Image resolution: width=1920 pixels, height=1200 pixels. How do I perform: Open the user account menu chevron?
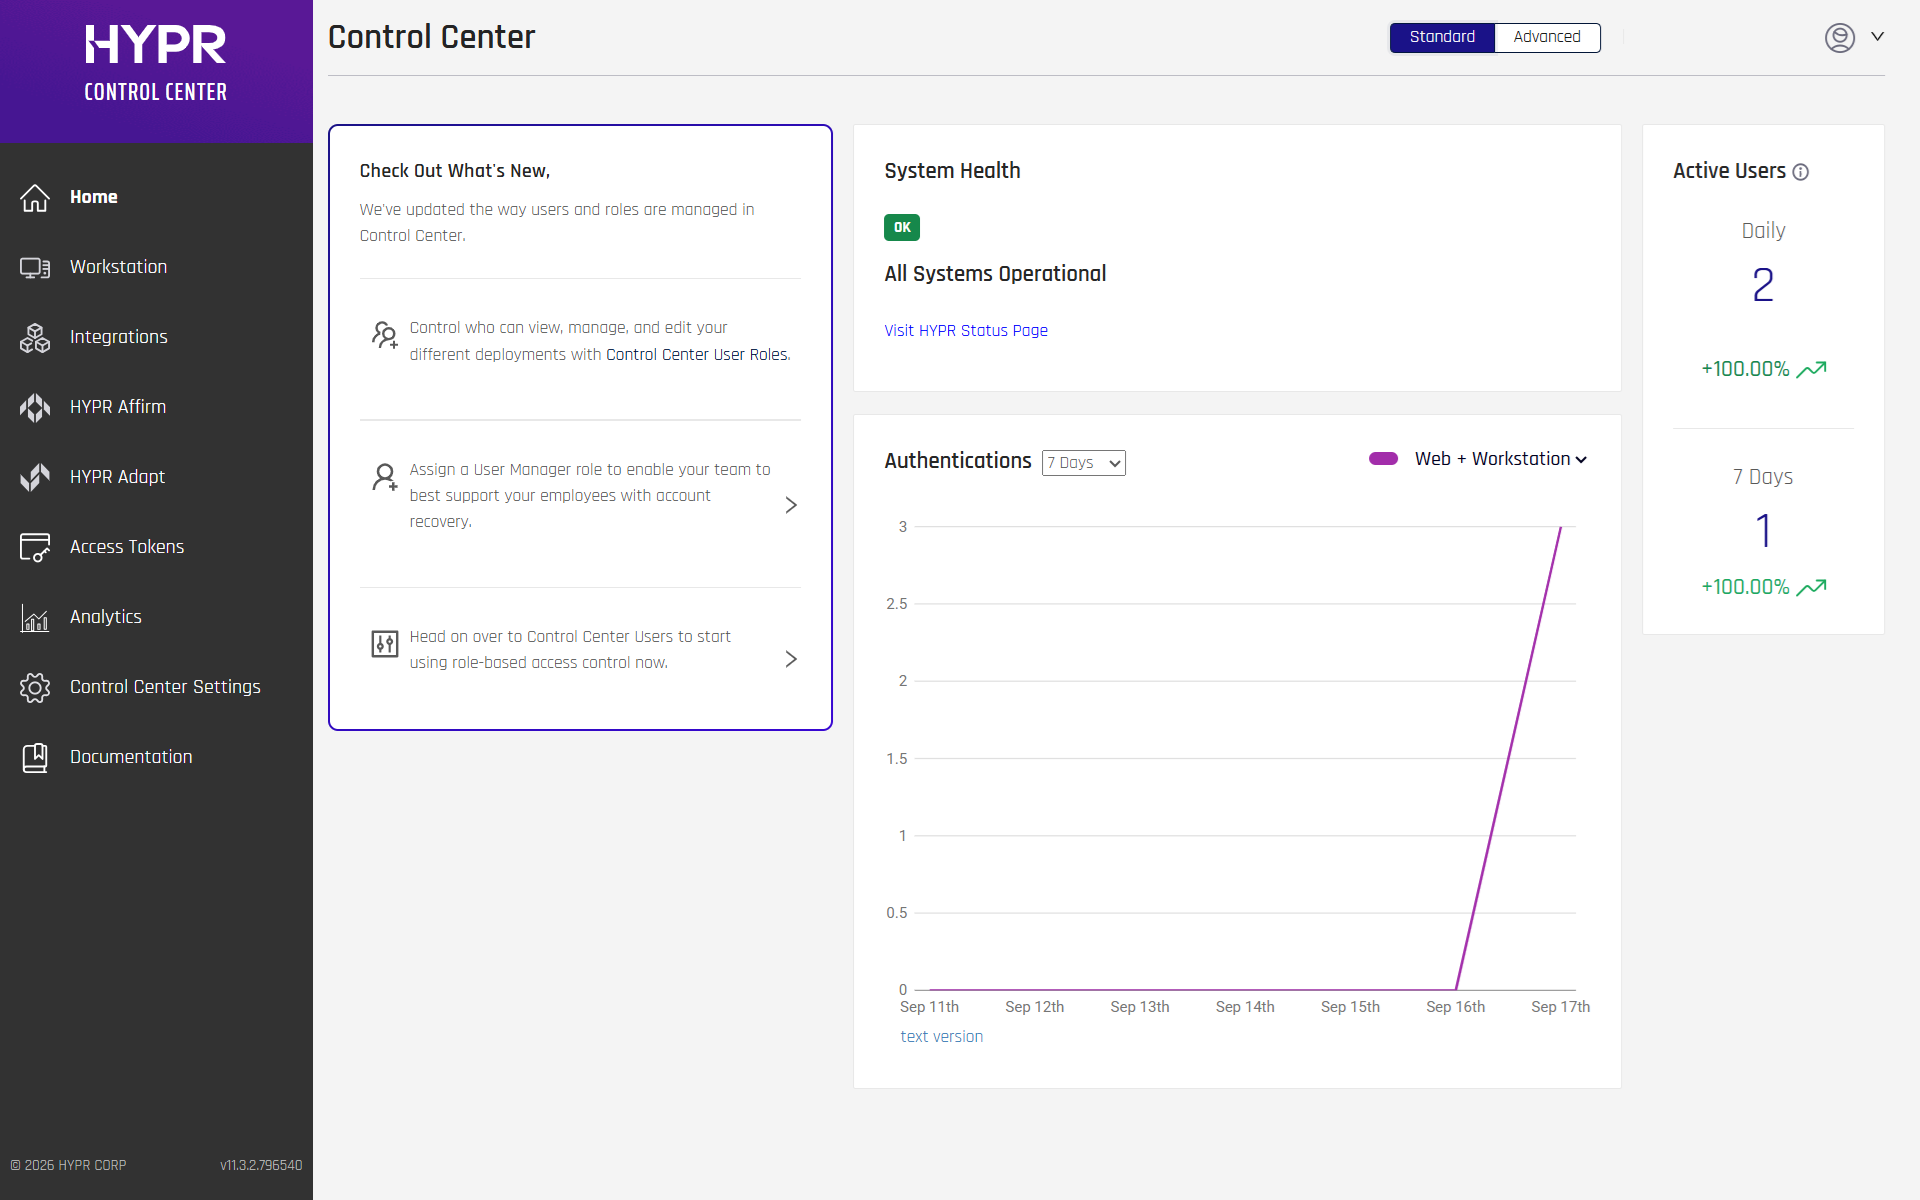[x=1878, y=37]
